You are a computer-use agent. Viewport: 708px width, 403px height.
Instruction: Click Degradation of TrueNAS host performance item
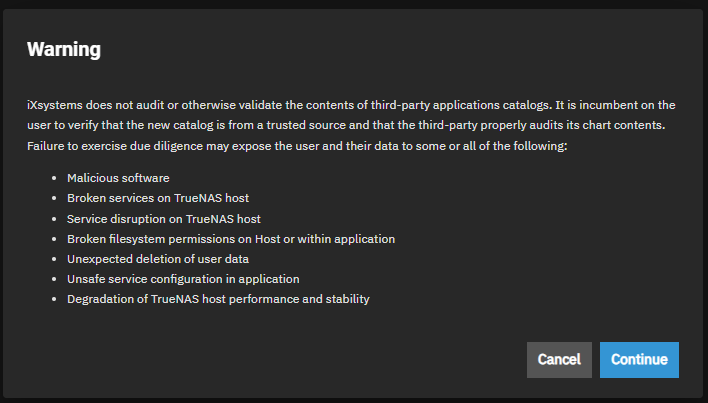(218, 298)
